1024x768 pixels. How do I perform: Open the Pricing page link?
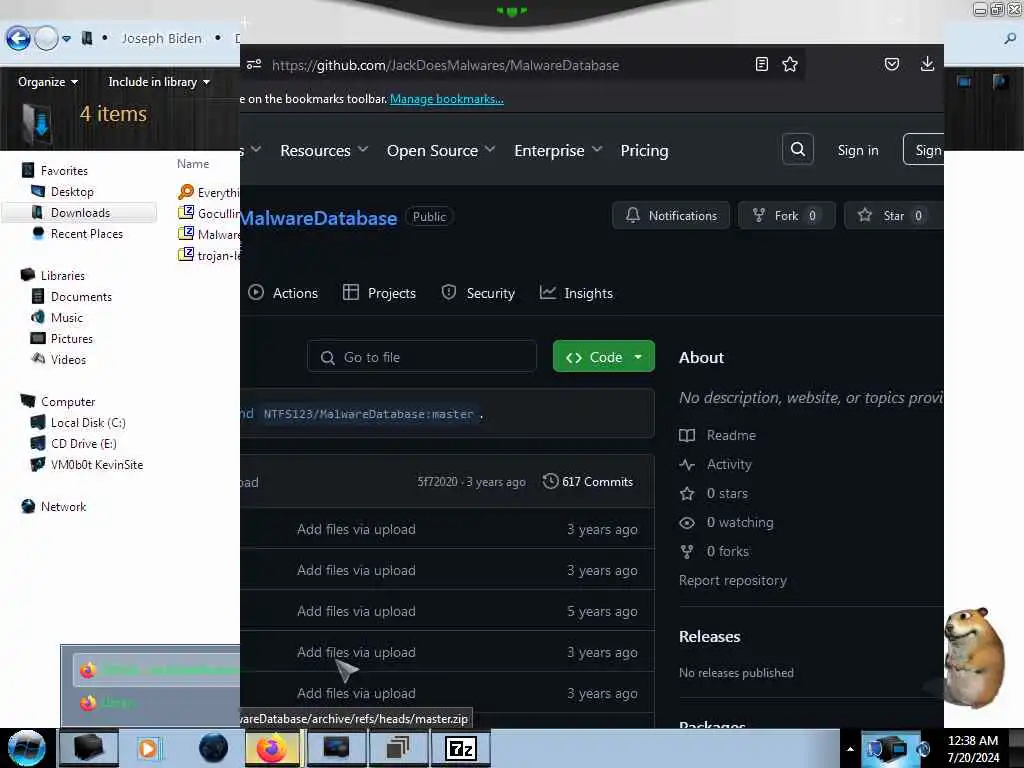(644, 151)
